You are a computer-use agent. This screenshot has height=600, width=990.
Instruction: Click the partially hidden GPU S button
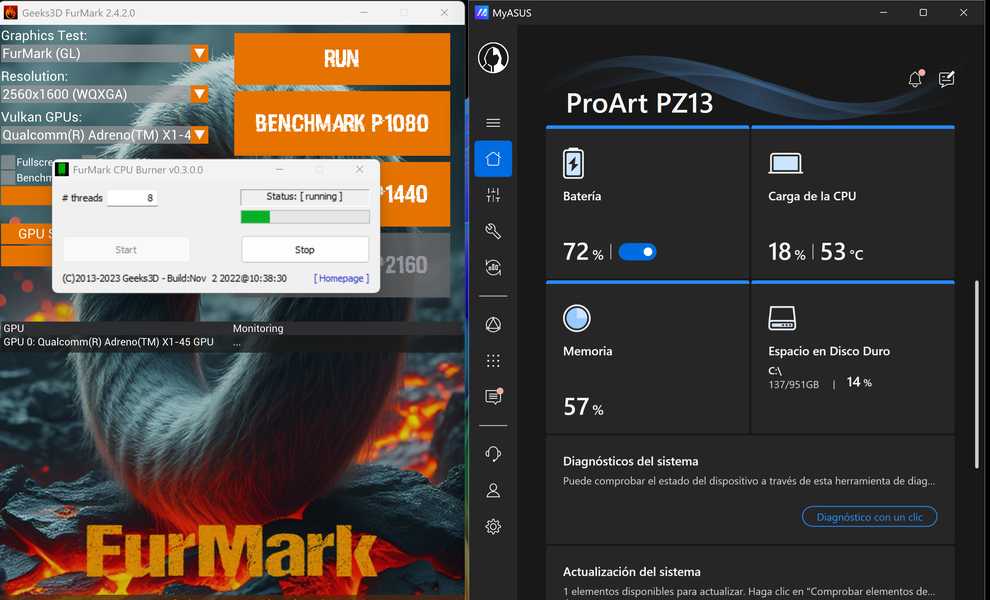27,234
